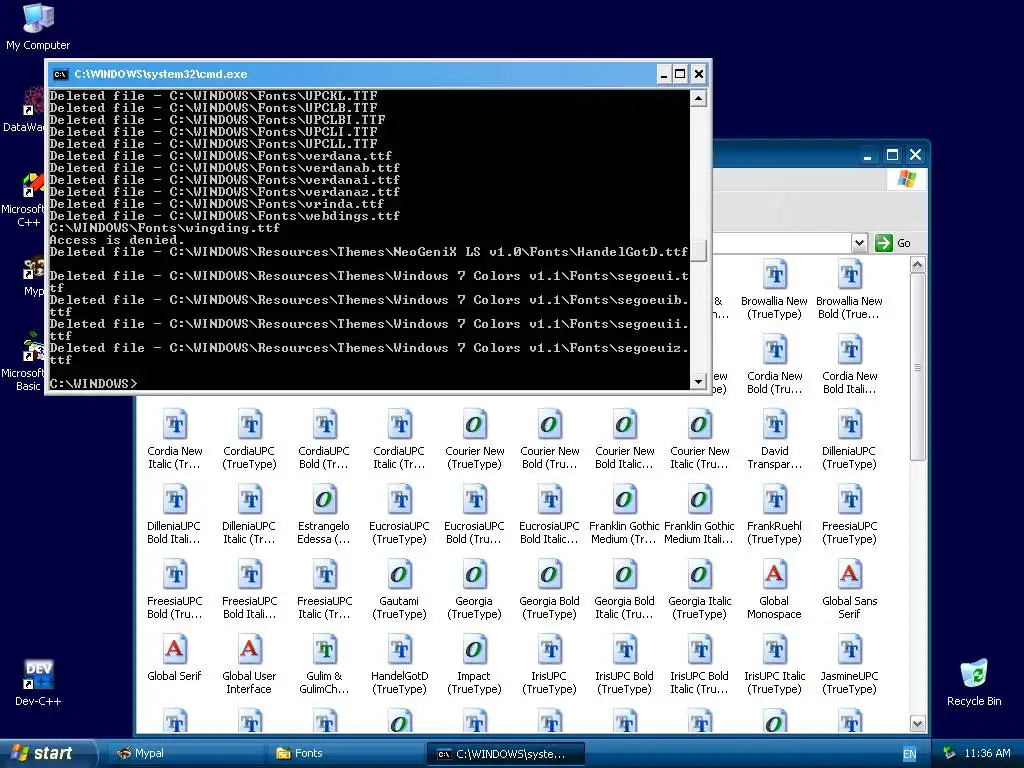Screen dimensions: 1024x768
Task: Switch to Fonts taskbar button
Action: click(344, 753)
